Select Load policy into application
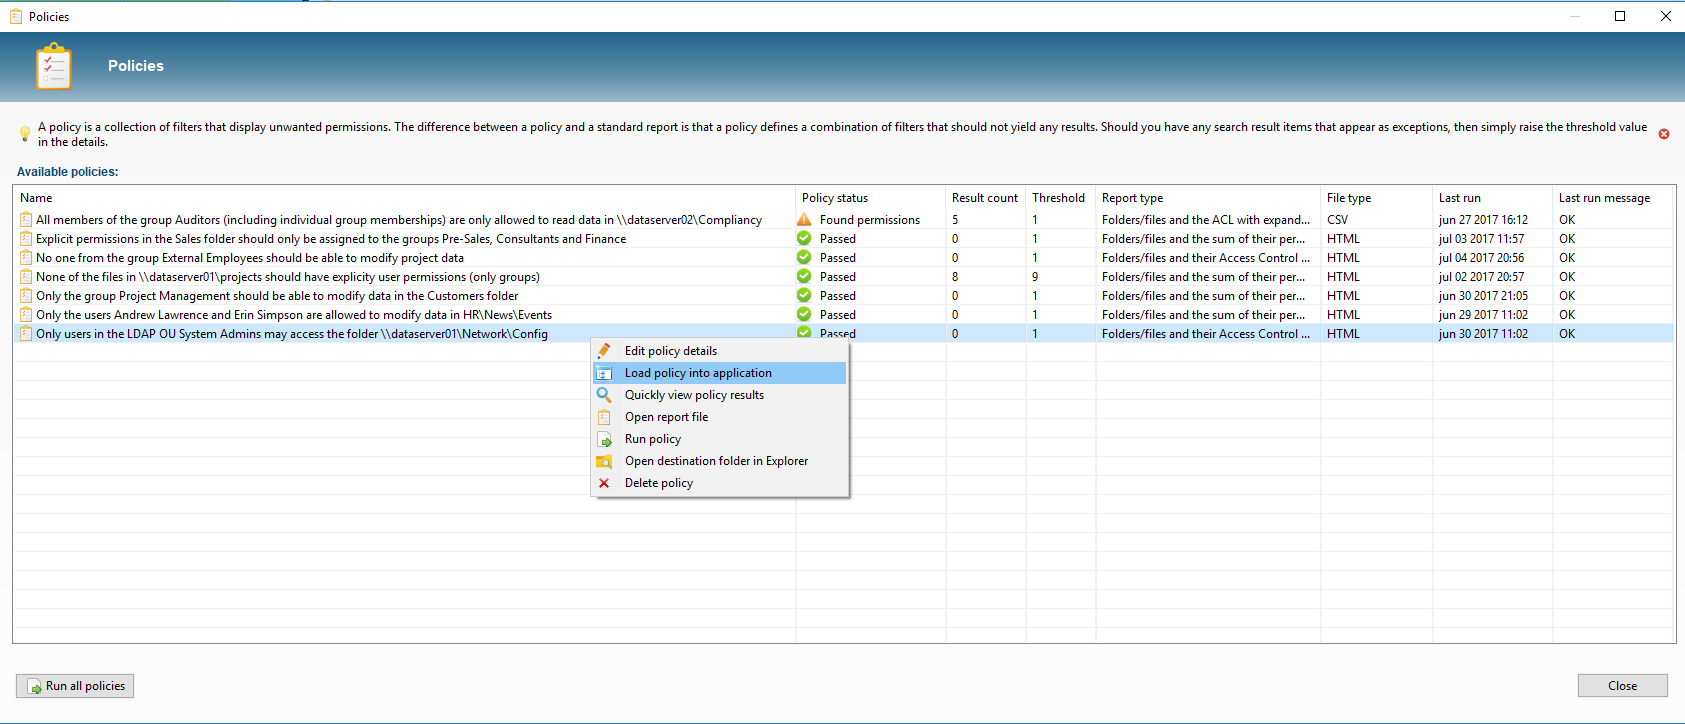 pos(698,373)
